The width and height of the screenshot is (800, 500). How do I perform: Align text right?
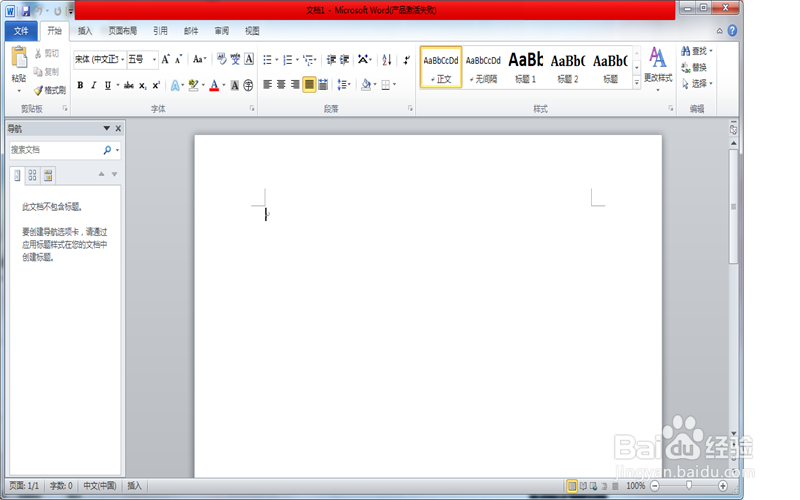coord(295,84)
